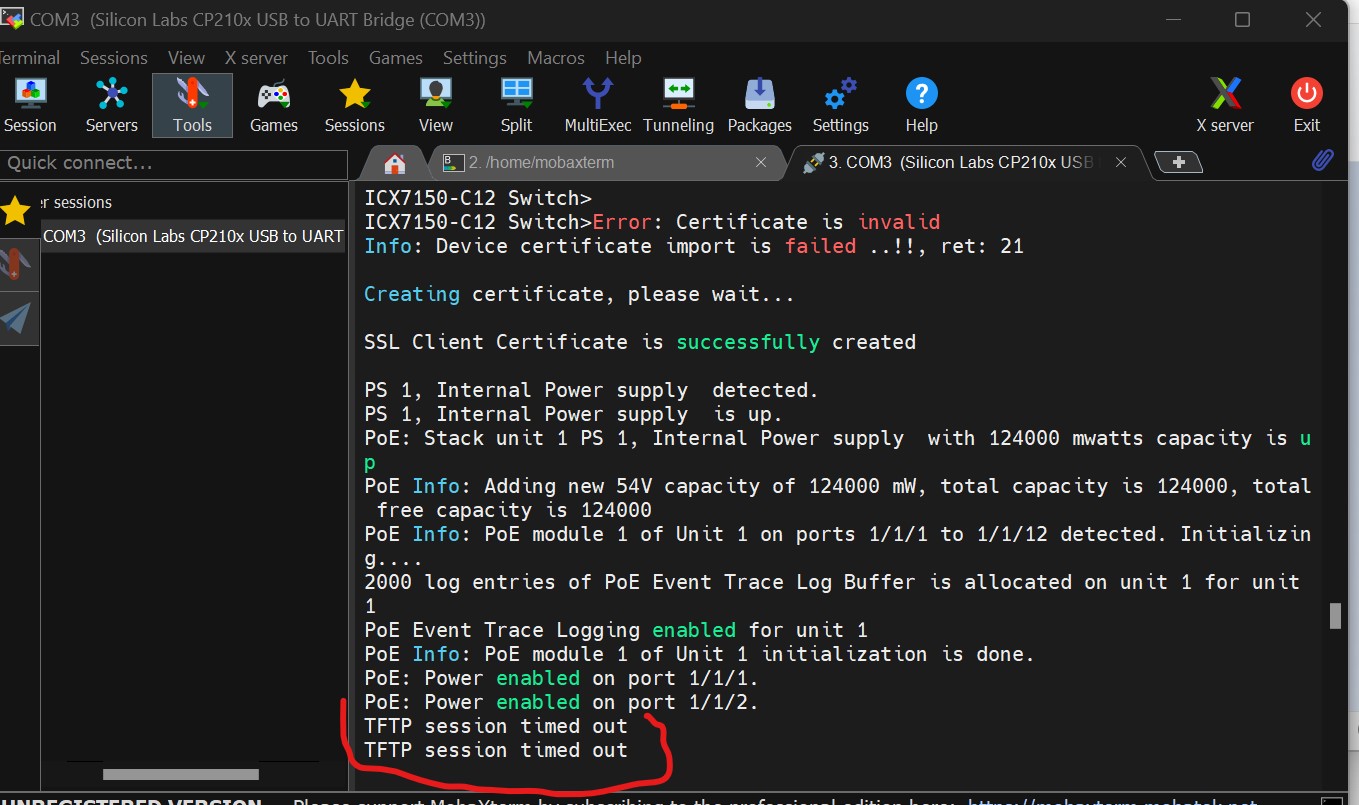Launch the Games toolbar icon

(274, 105)
